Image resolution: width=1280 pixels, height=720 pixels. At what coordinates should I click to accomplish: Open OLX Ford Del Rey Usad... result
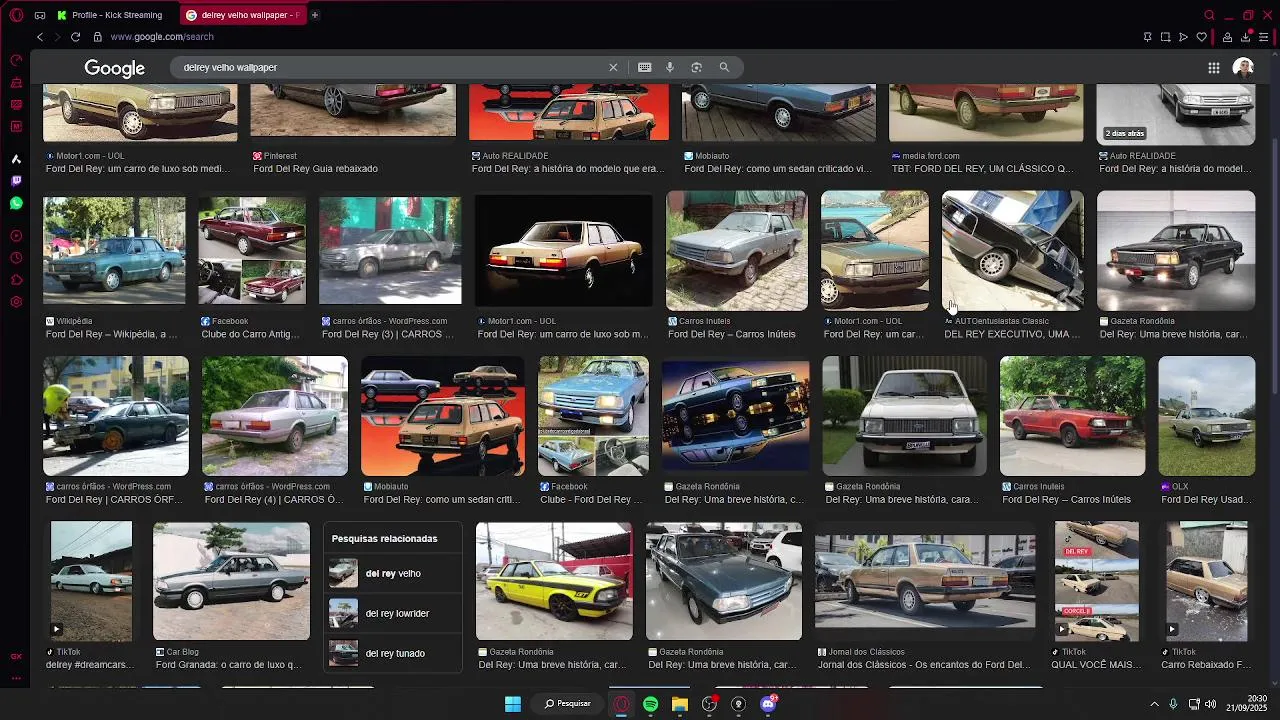[x=1206, y=499]
